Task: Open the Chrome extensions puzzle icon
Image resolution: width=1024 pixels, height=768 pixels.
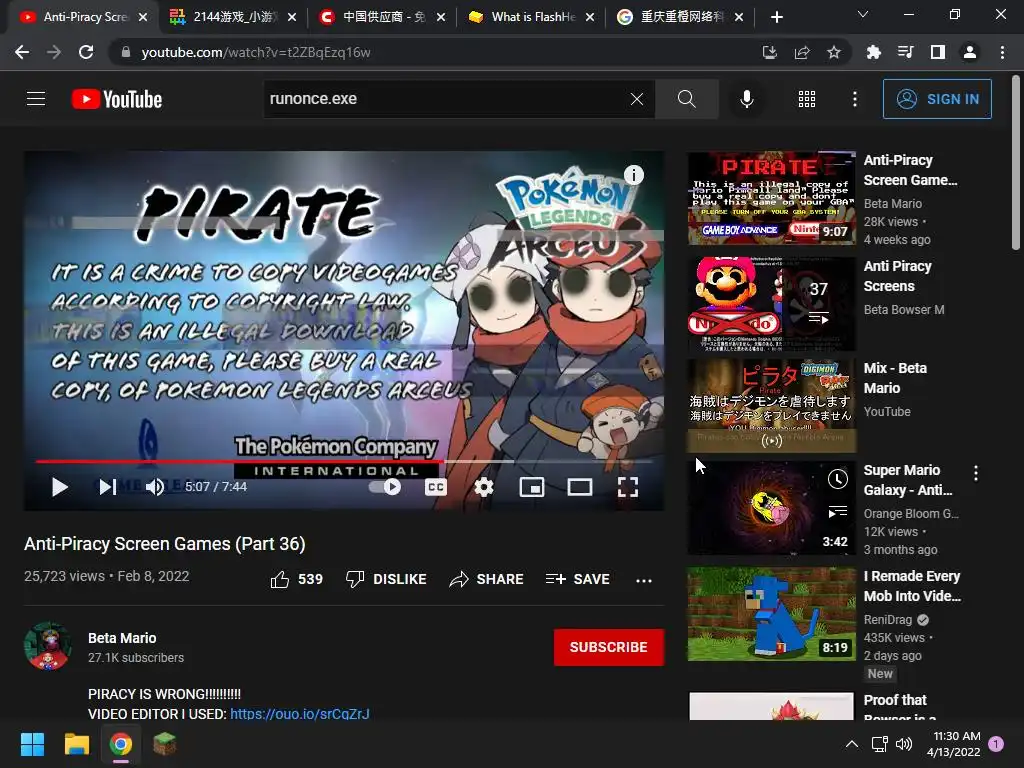Action: pyautogui.click(x=873, y=52)
